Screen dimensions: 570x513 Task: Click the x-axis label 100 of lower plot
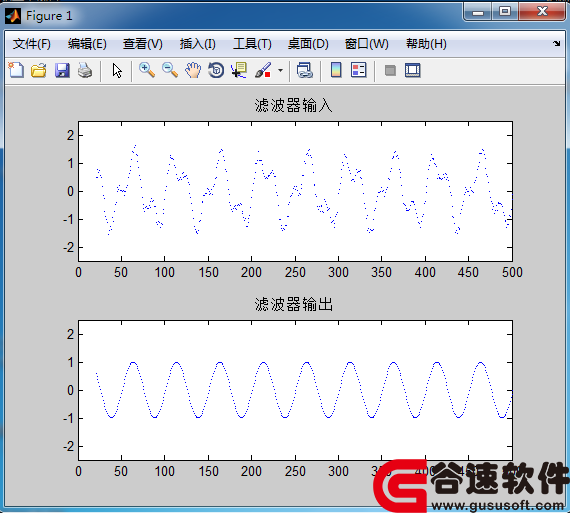(x=165, y=471)
